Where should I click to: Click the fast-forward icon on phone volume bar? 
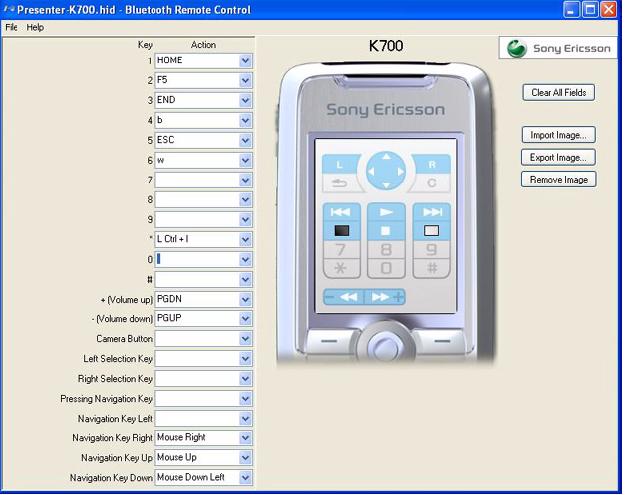381,297
